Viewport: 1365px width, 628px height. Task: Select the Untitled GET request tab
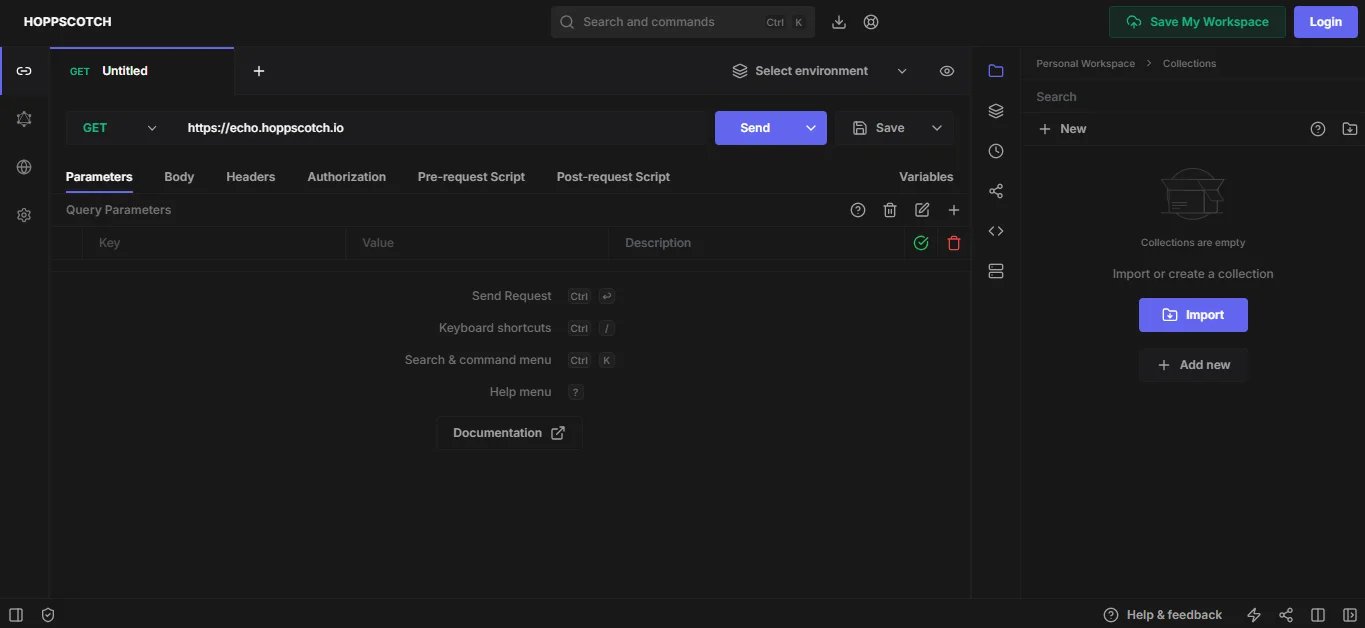pyautogui.click(x=142, y=71)
